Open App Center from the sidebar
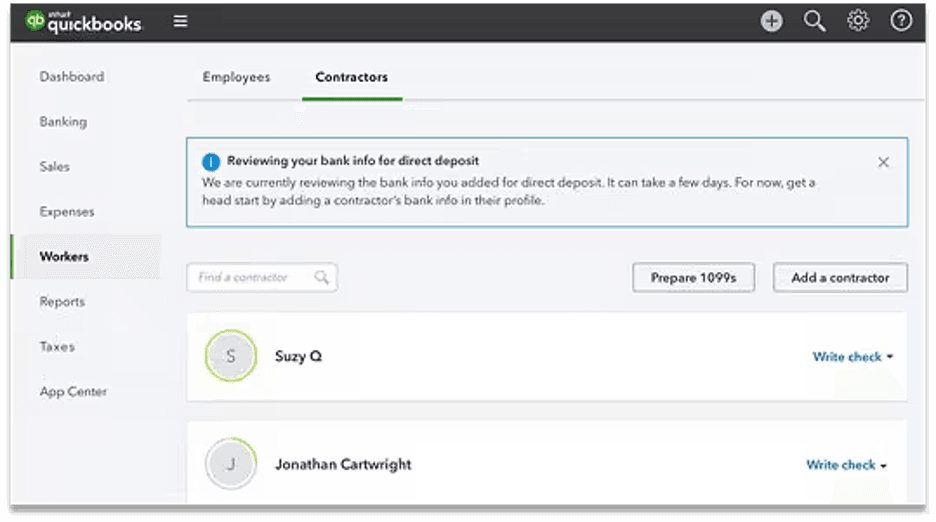This screenshot has height=522, width=936. click(73, 392)
